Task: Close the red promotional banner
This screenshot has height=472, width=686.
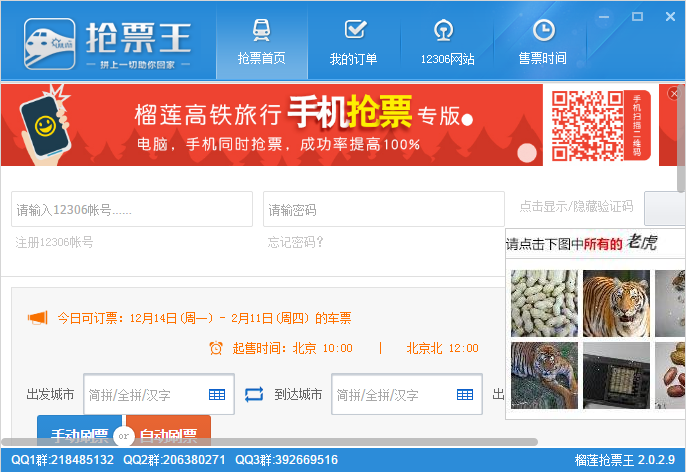Action: click(x=674, y=93)
